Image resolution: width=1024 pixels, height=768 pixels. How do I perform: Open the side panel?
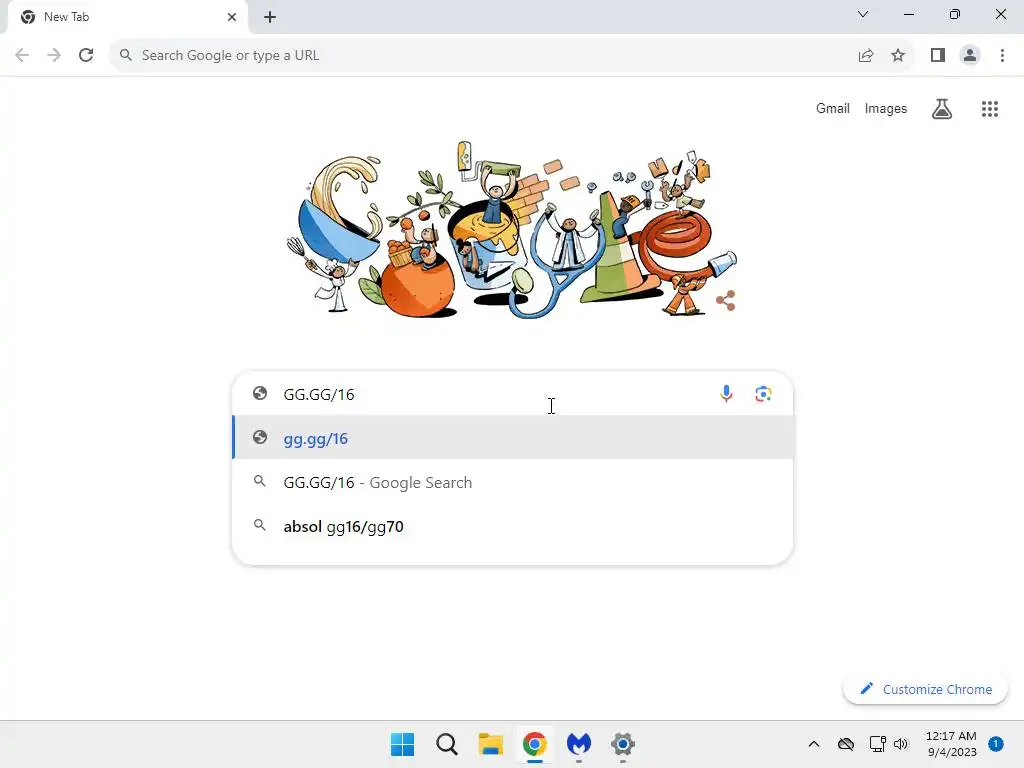[x=938, y=56]
